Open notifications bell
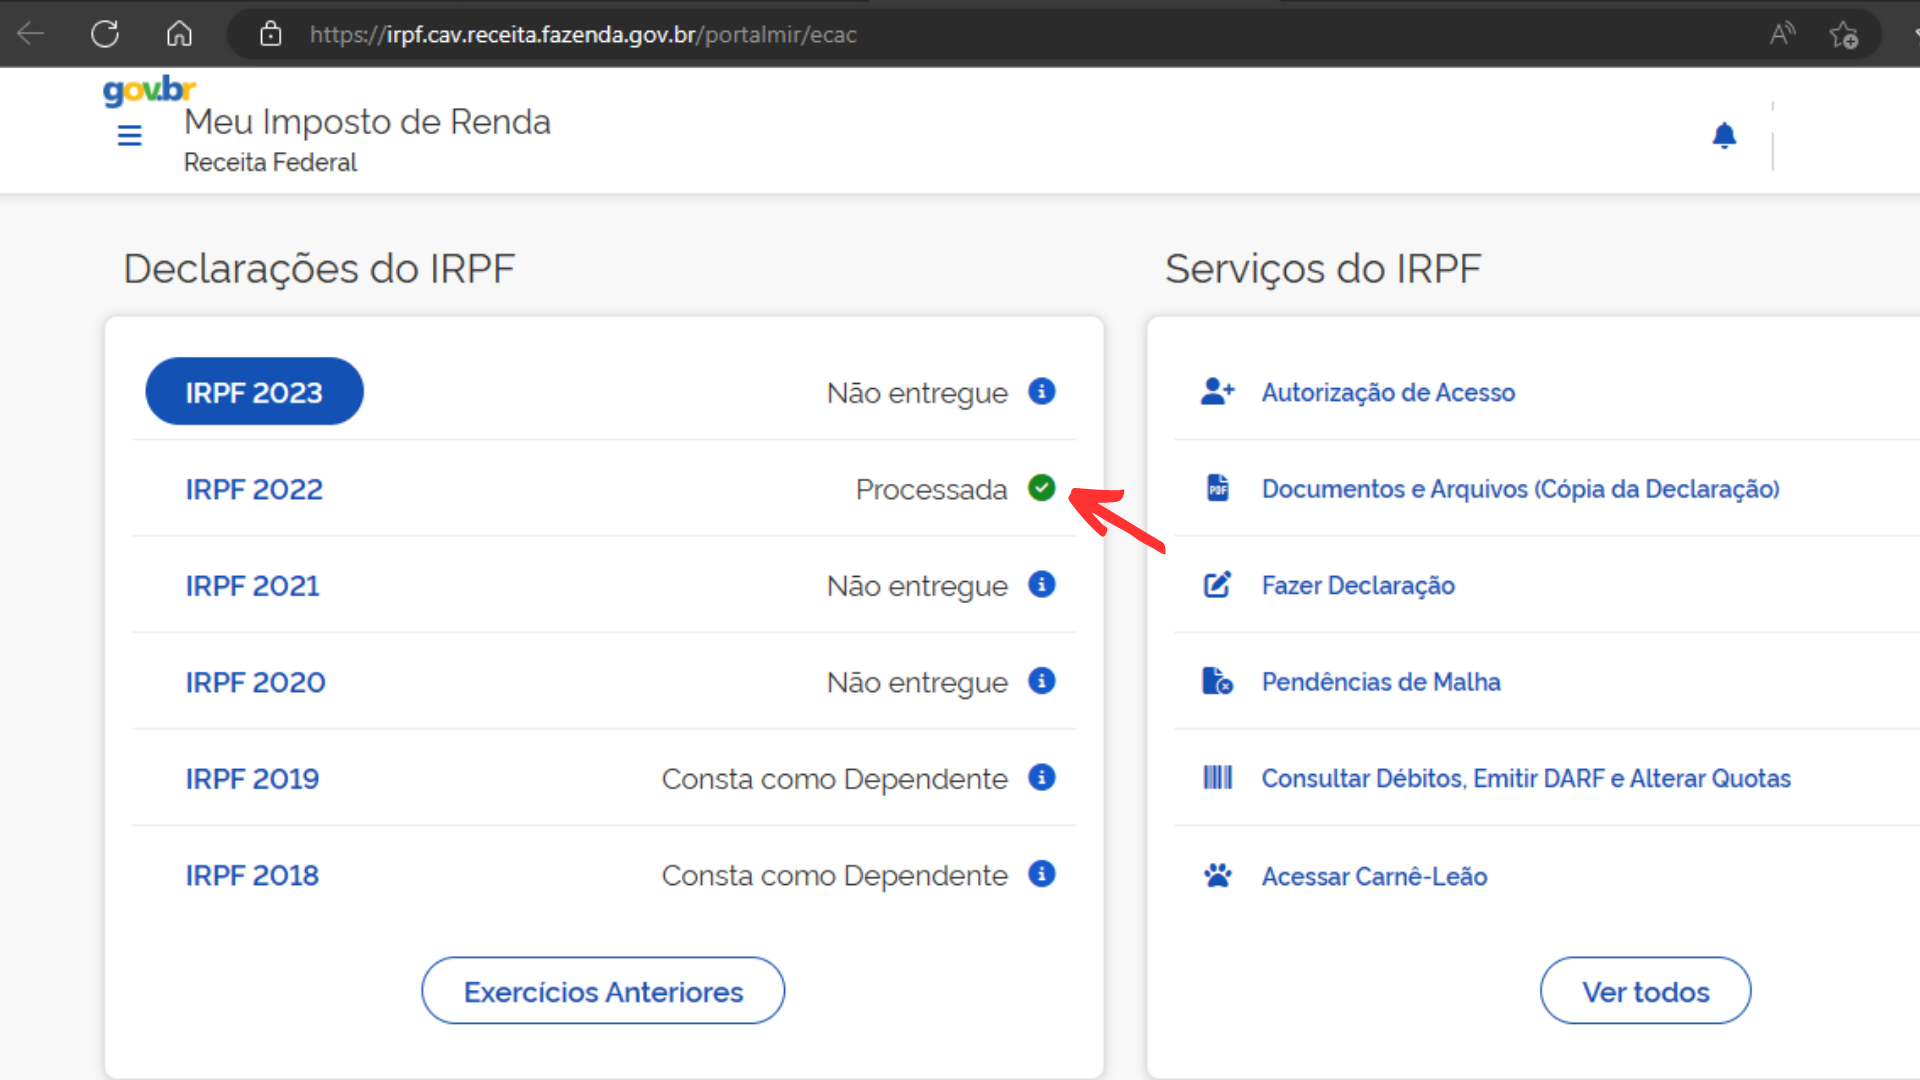 (1724, 135)
